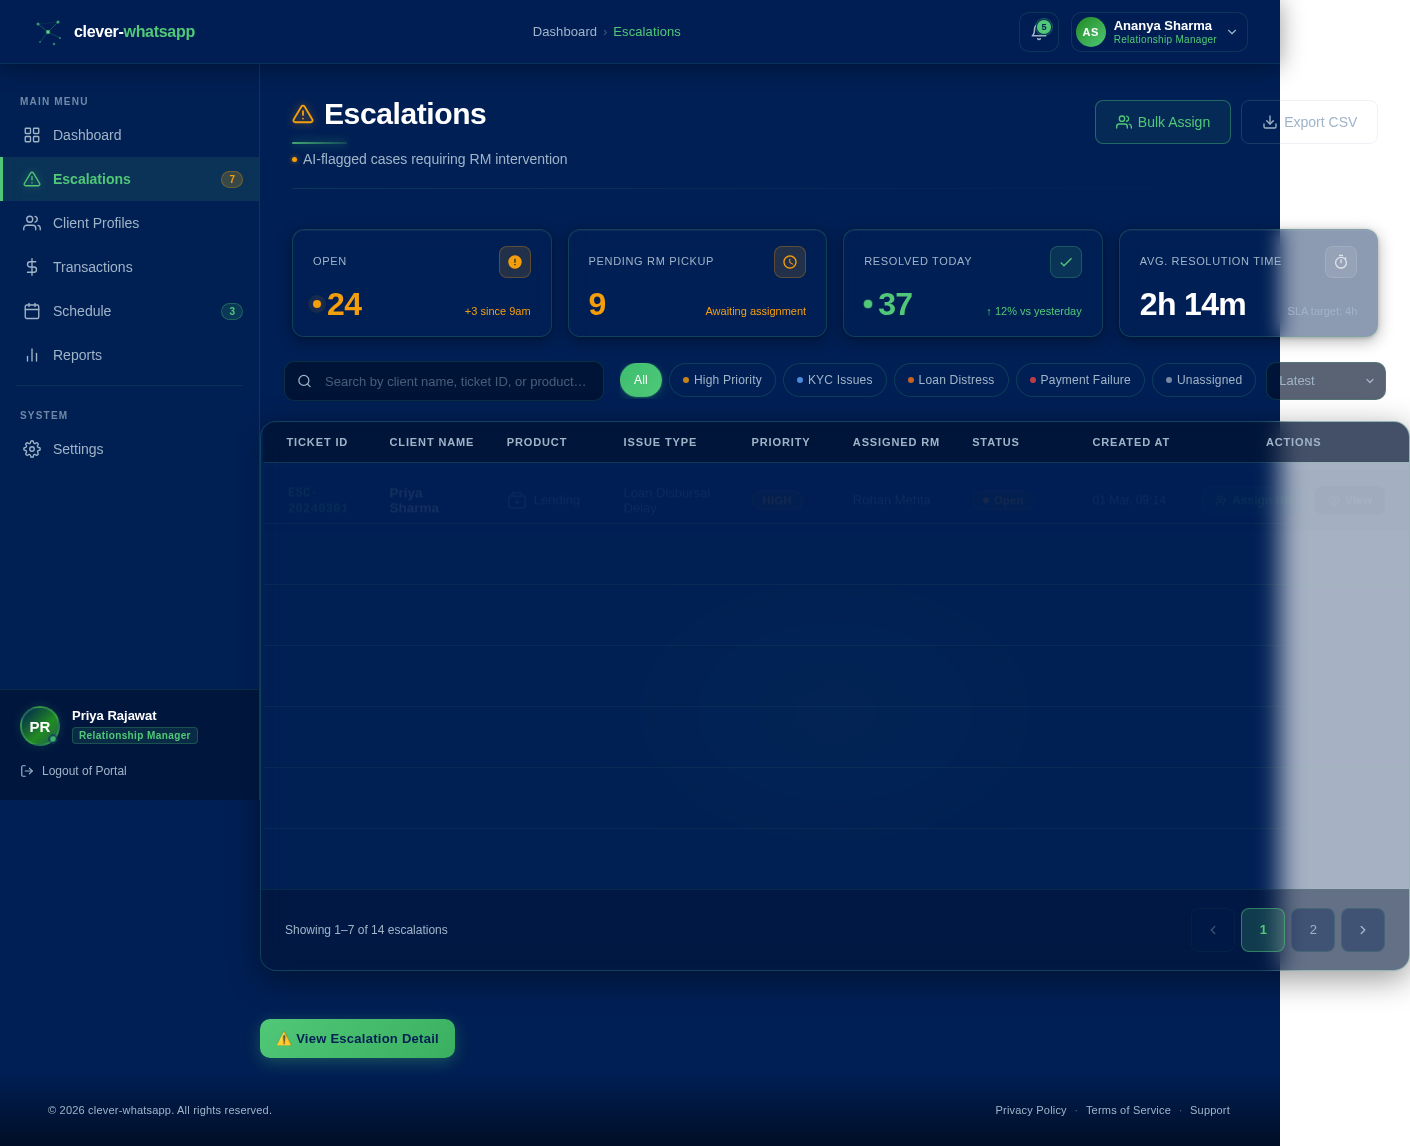Select the Transactions dollar icon
This screenshot has height=1146, width=1410.
coord(31,267)
